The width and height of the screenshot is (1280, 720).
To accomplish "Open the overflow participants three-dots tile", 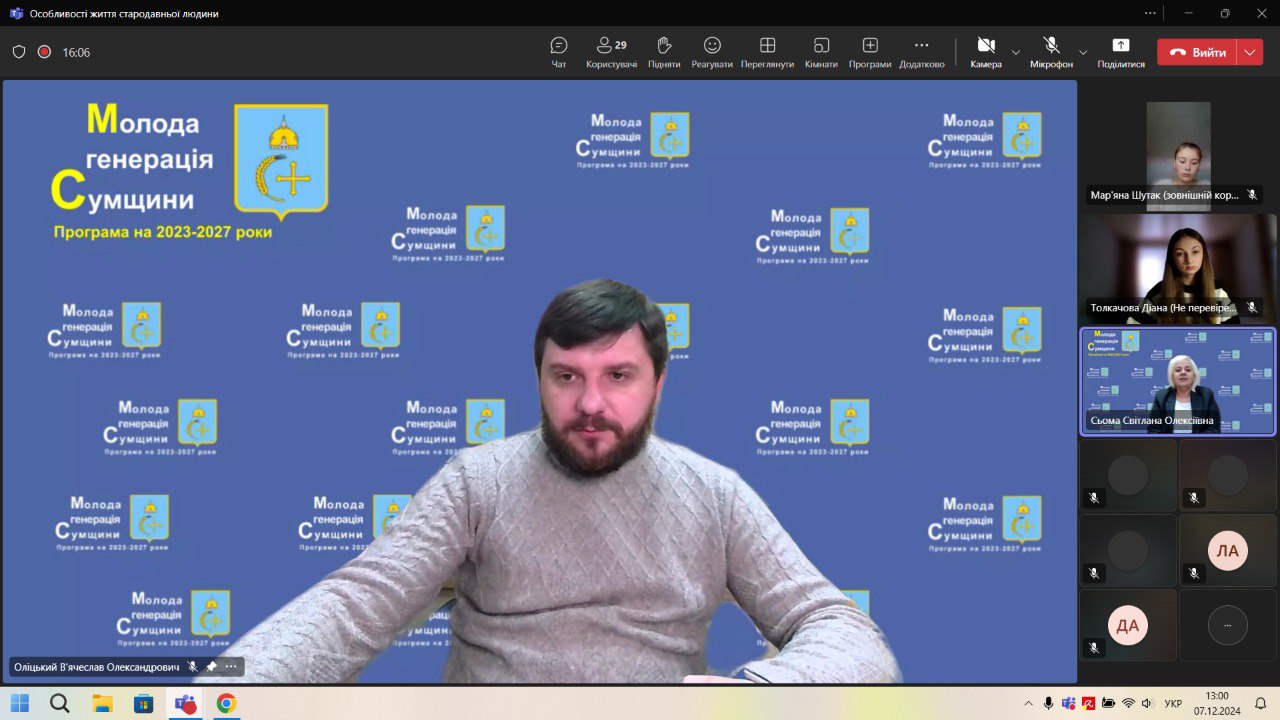I will pos(1227,626).
